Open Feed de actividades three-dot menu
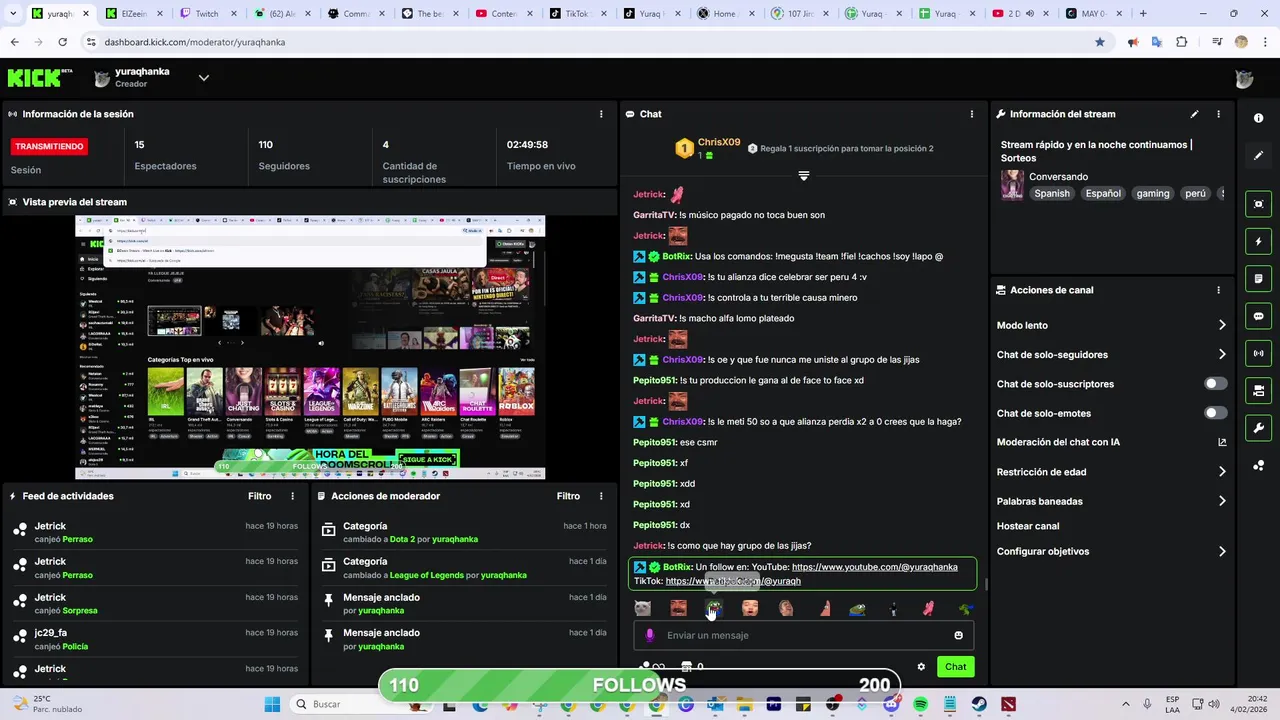 pos(293,496)
